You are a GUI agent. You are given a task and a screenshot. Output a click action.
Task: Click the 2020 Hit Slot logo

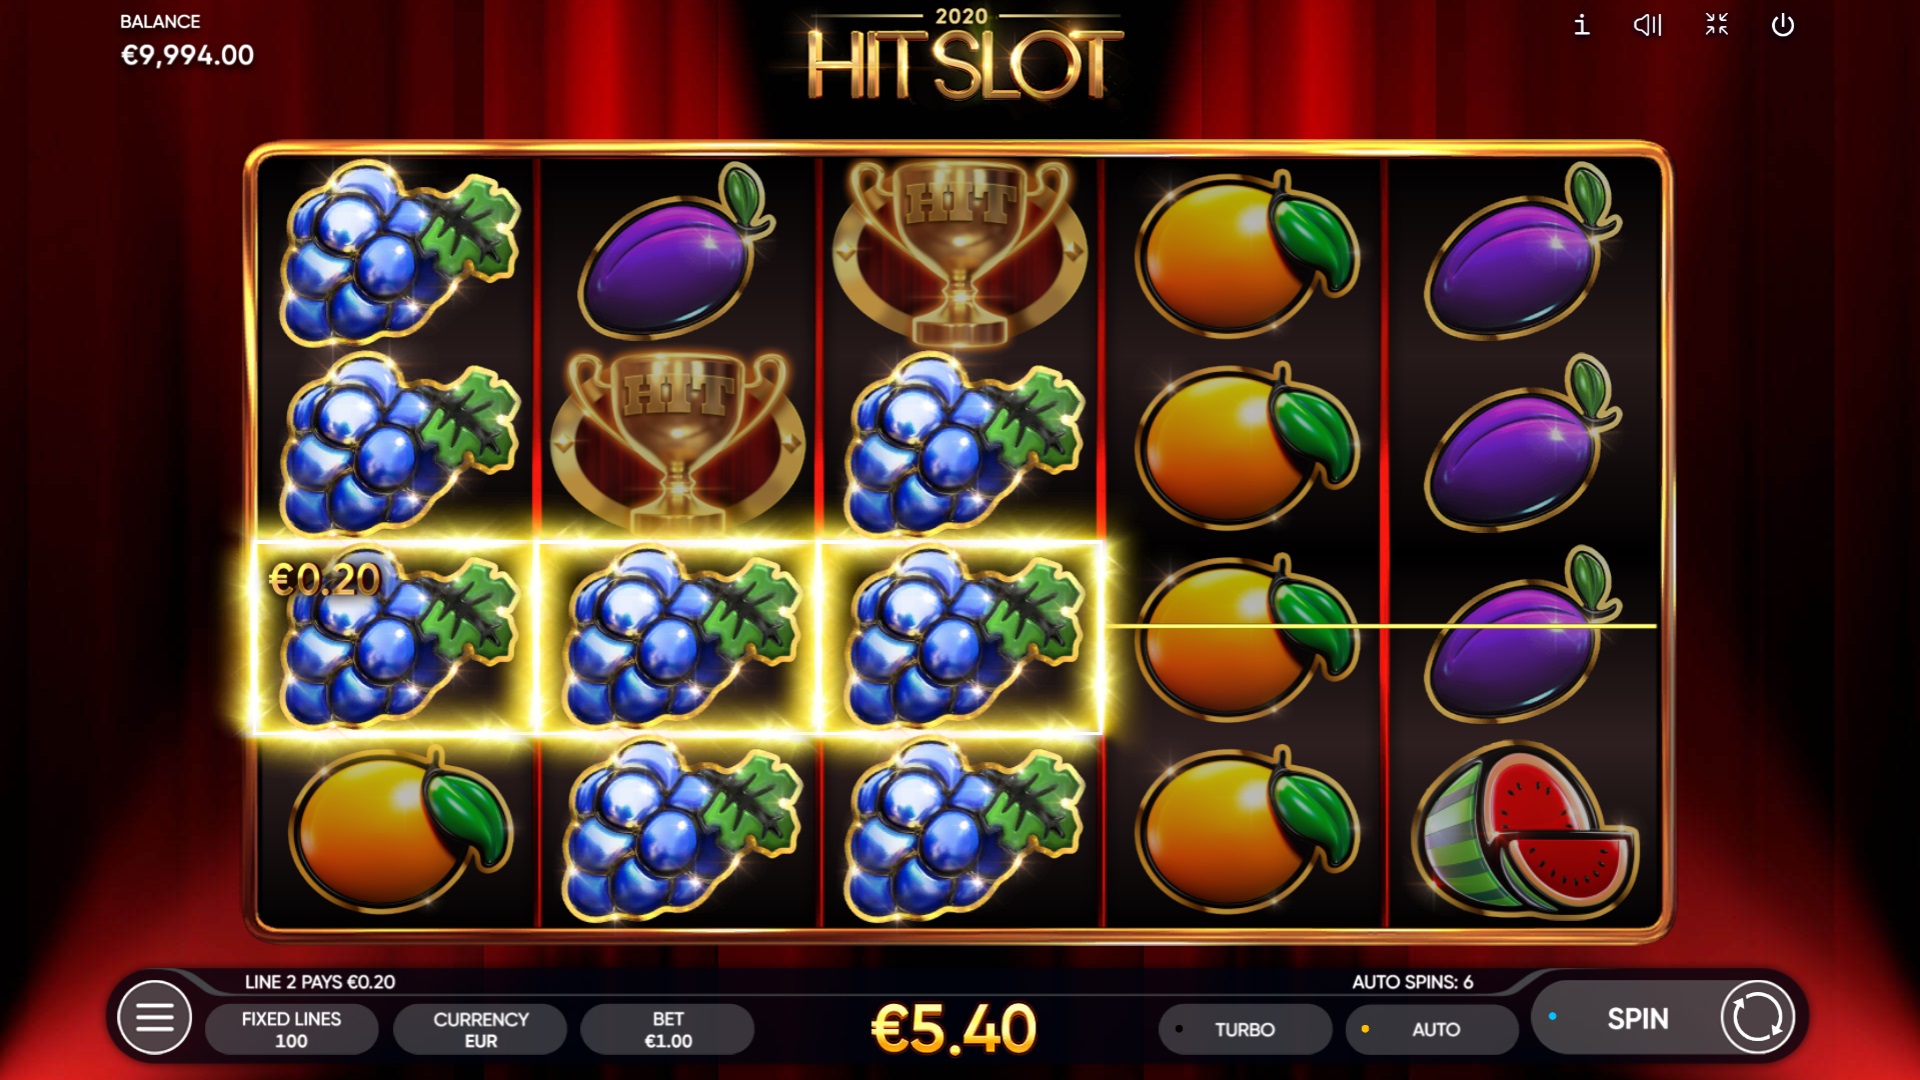[962, 56]
